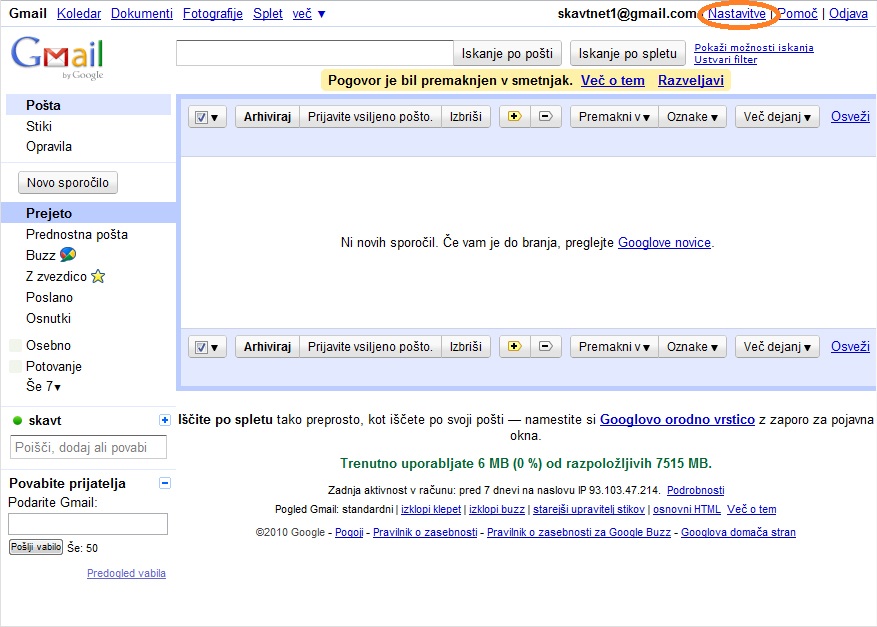
Task: Open Dokumenti in the top bar
Action: [x=142, y=13]
